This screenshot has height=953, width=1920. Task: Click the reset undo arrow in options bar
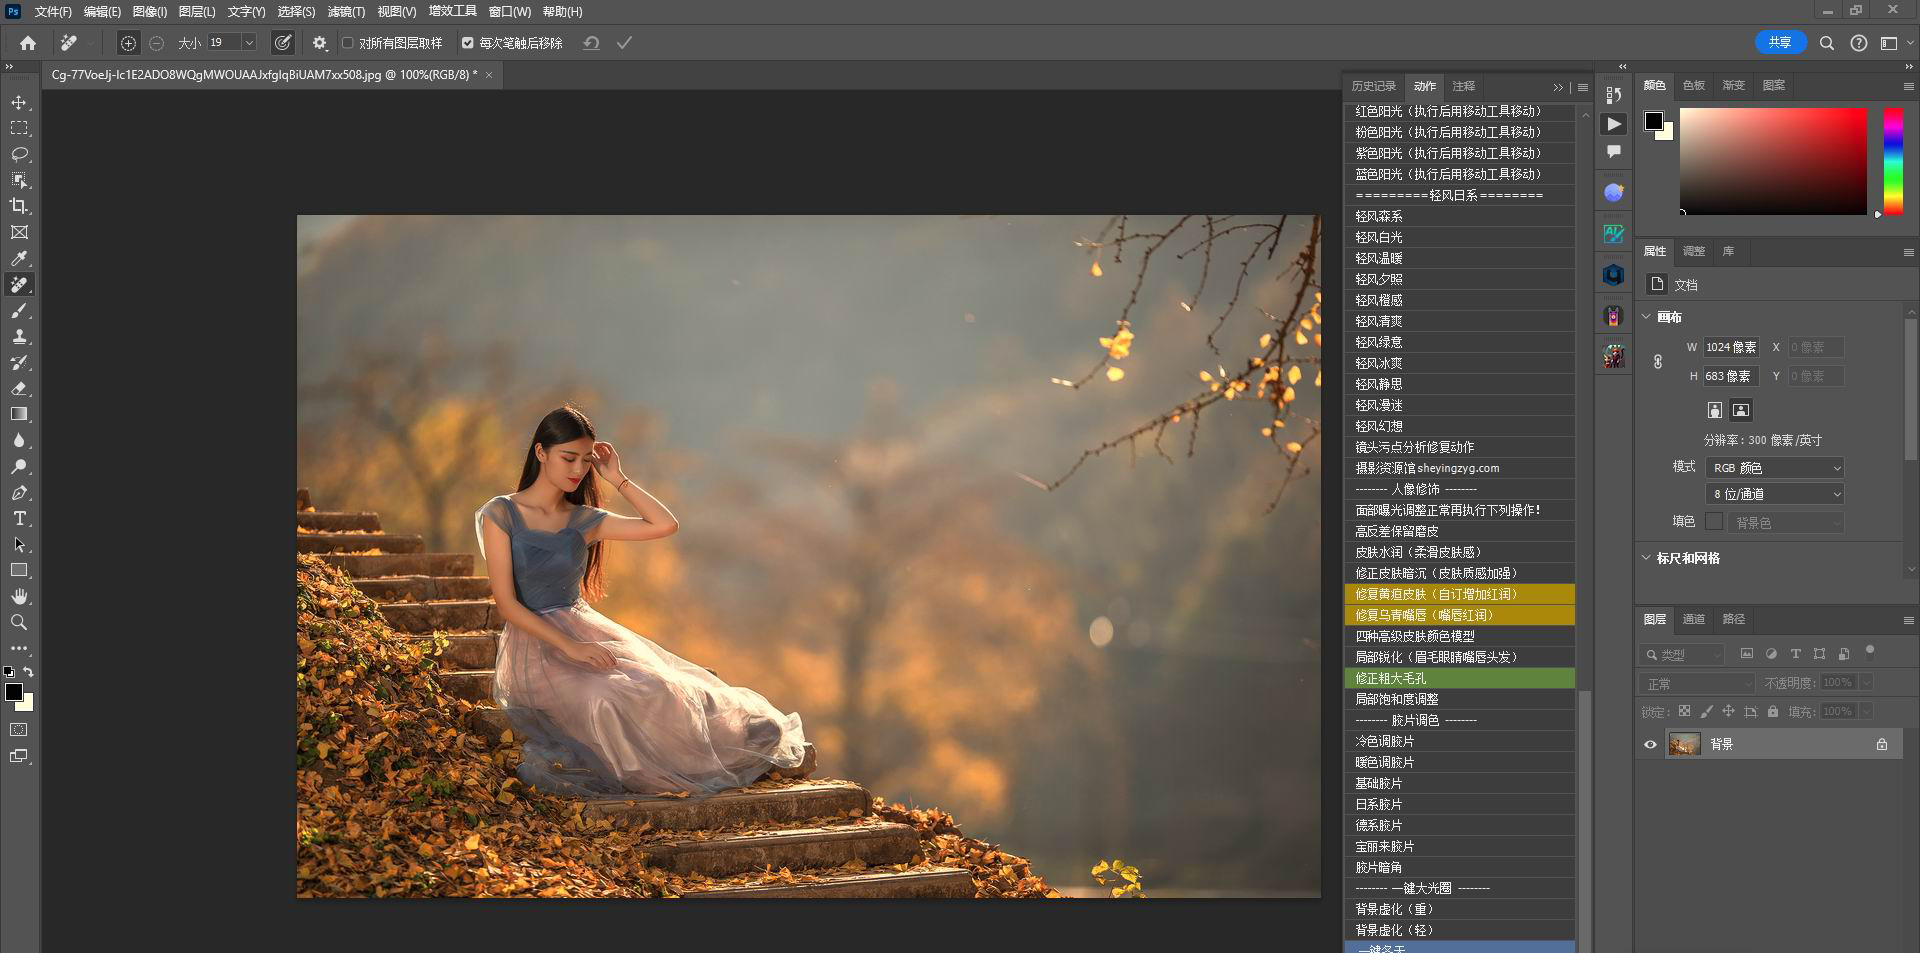click(x=592, y=43)
